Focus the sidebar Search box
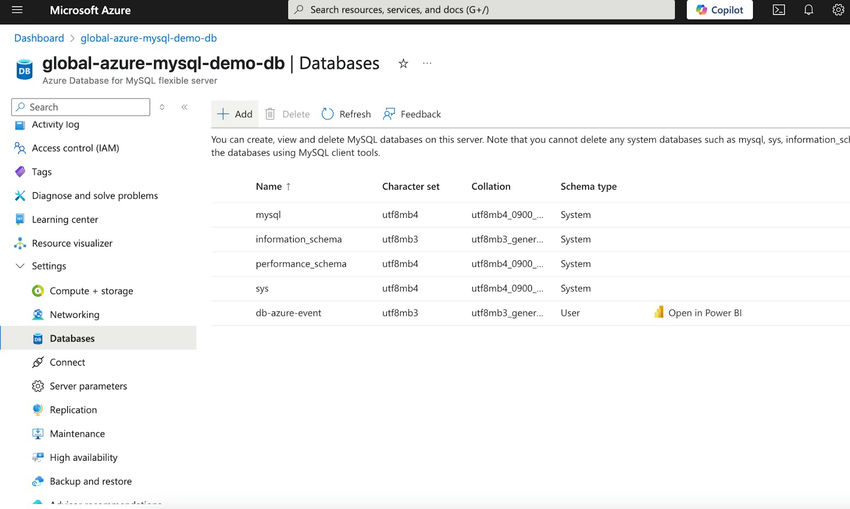The image size is (850, 509). (x=80, y=107)
